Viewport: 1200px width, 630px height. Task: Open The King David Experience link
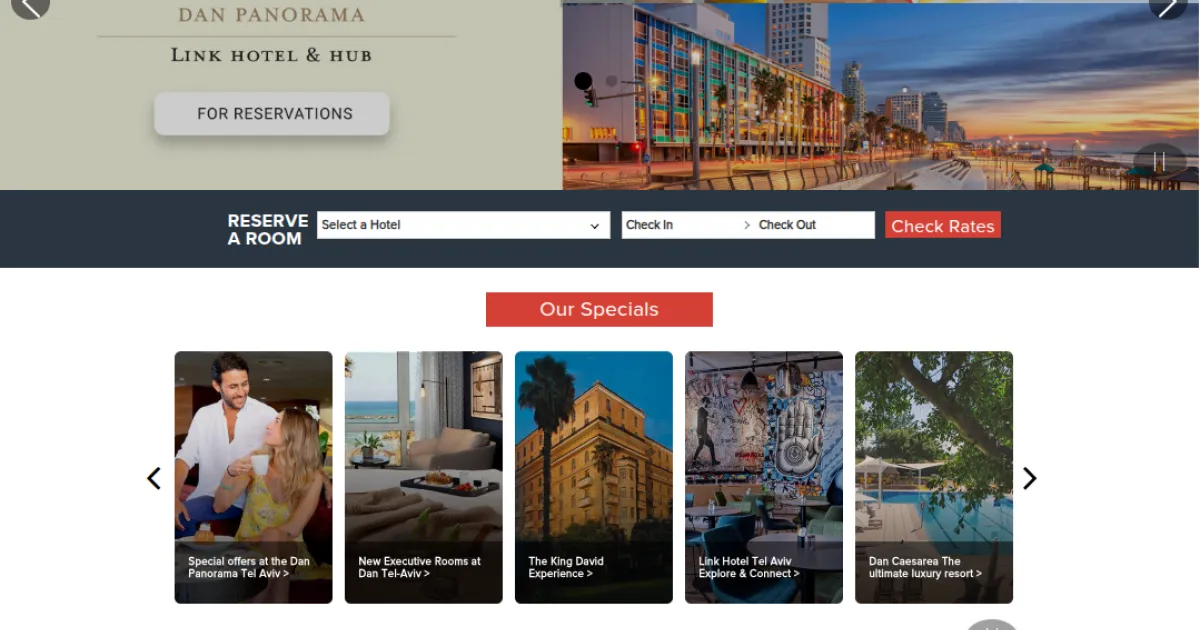point(566,568)
